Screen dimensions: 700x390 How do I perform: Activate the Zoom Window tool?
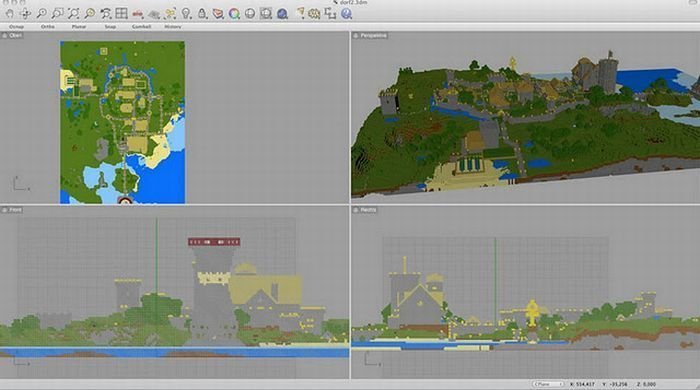pyautogui.click(x=58, y=14)
